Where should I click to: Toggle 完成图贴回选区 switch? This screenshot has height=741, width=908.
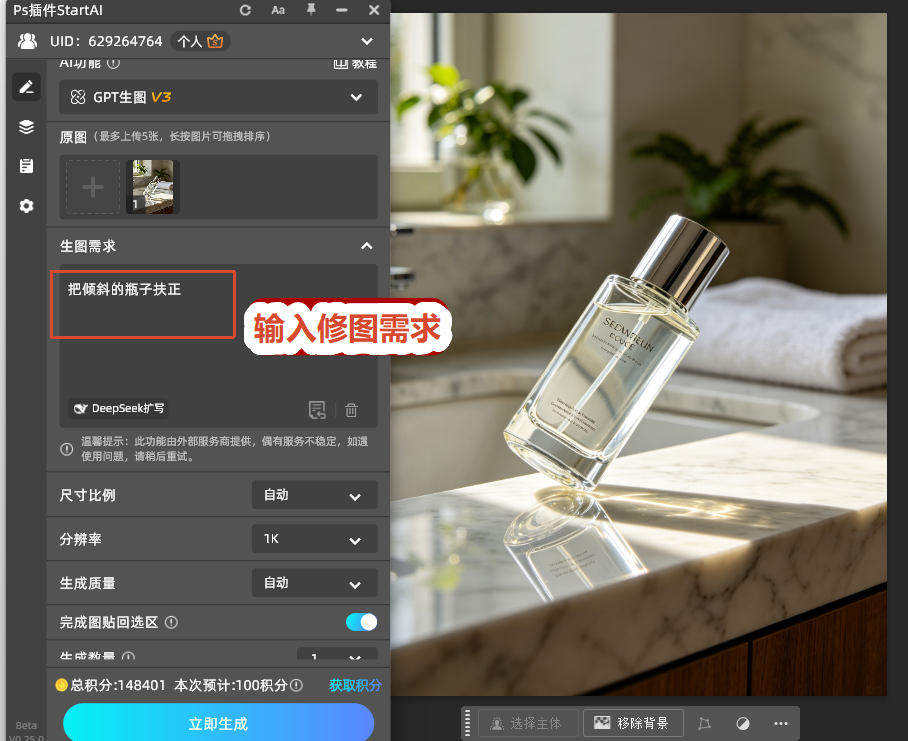pos(361,622)
